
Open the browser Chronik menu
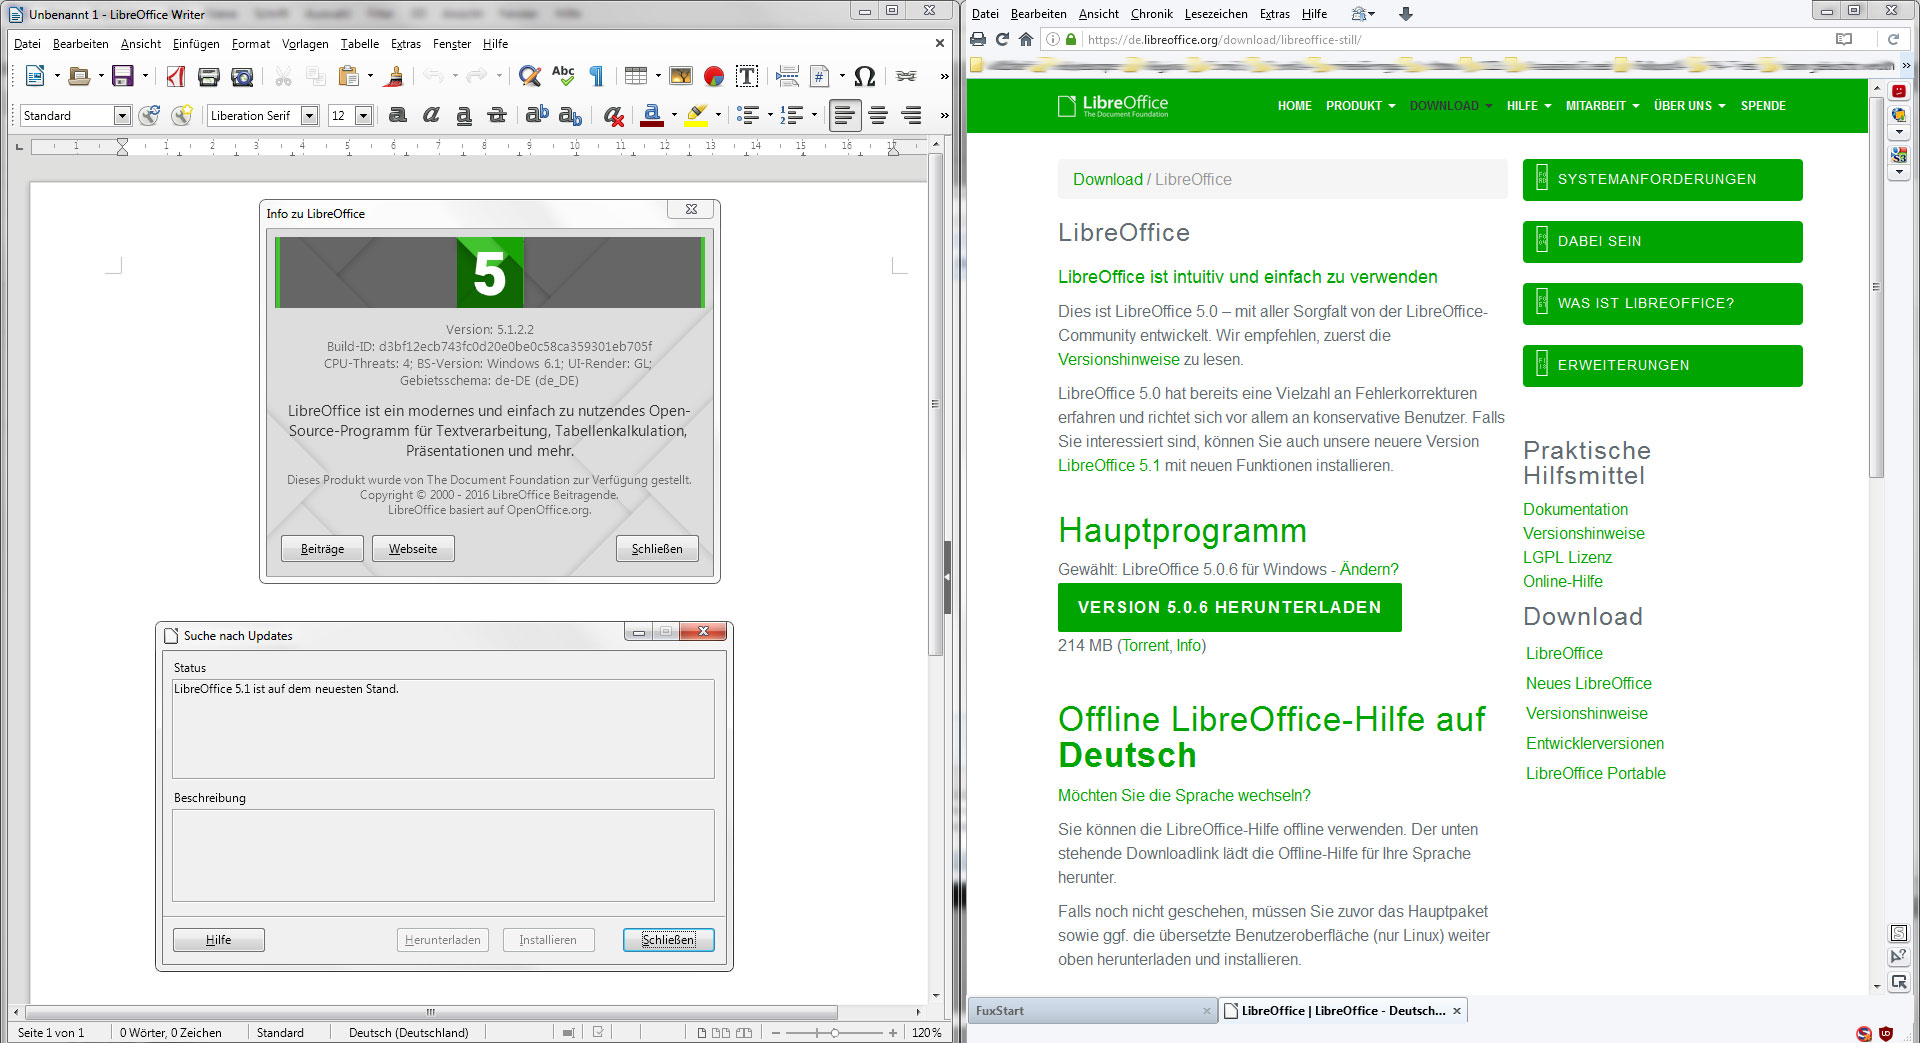click(1151, 14)
